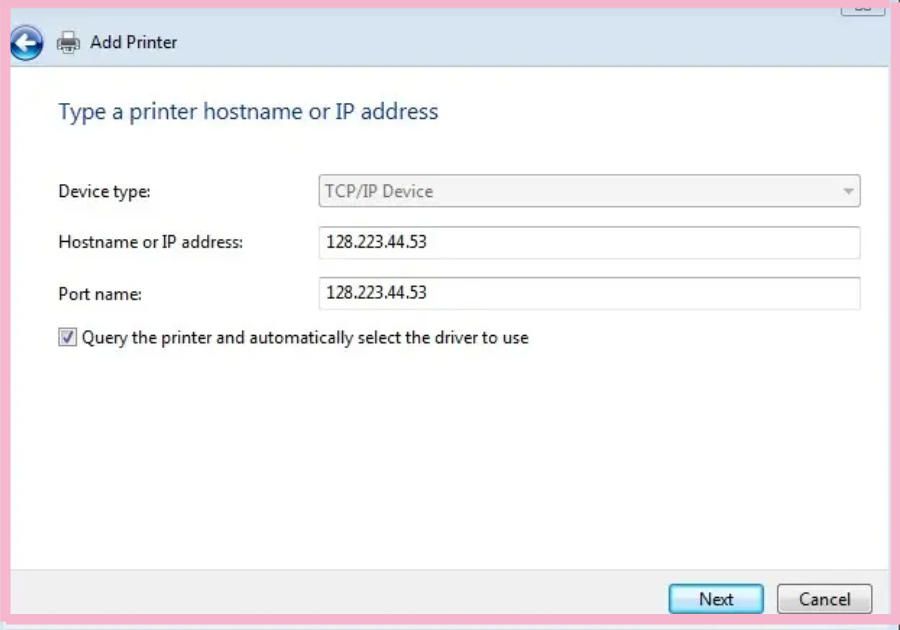
Task: Click the blue back arrow button
Action: 27,42
